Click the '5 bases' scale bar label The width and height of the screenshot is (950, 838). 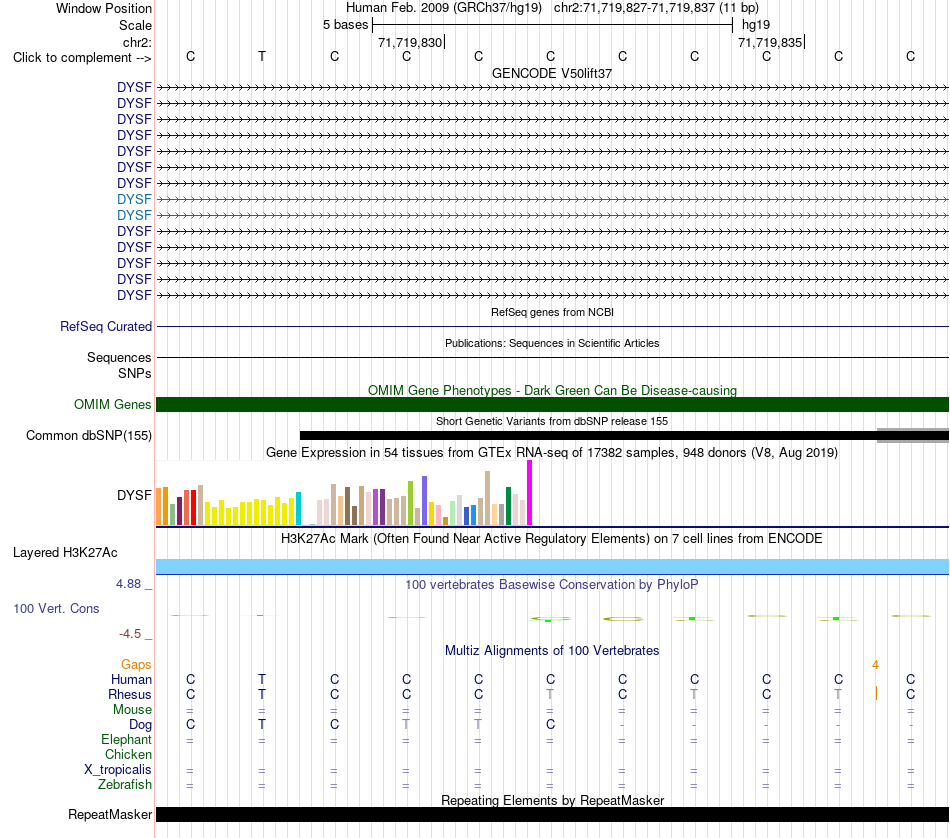[345, 25]
